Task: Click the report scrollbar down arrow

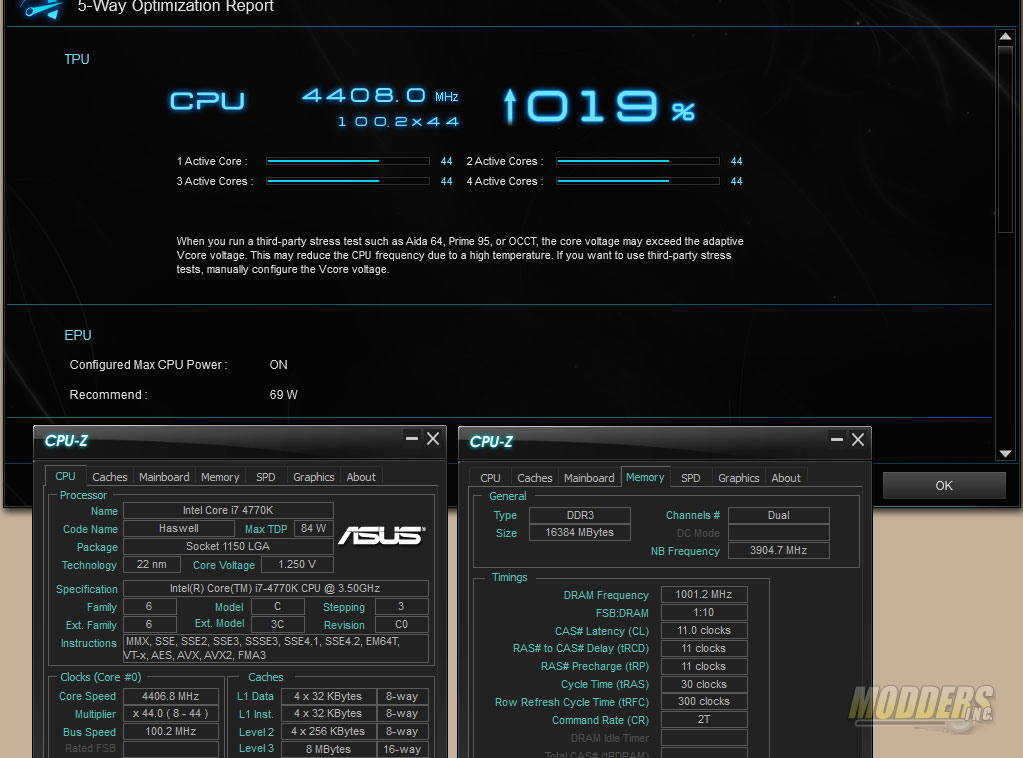Action: (x=1005, y=453)
